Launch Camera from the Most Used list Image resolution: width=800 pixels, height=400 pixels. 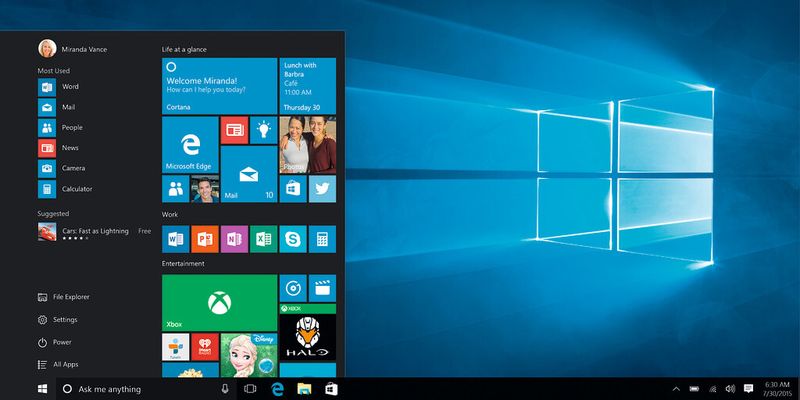(62, 168)
